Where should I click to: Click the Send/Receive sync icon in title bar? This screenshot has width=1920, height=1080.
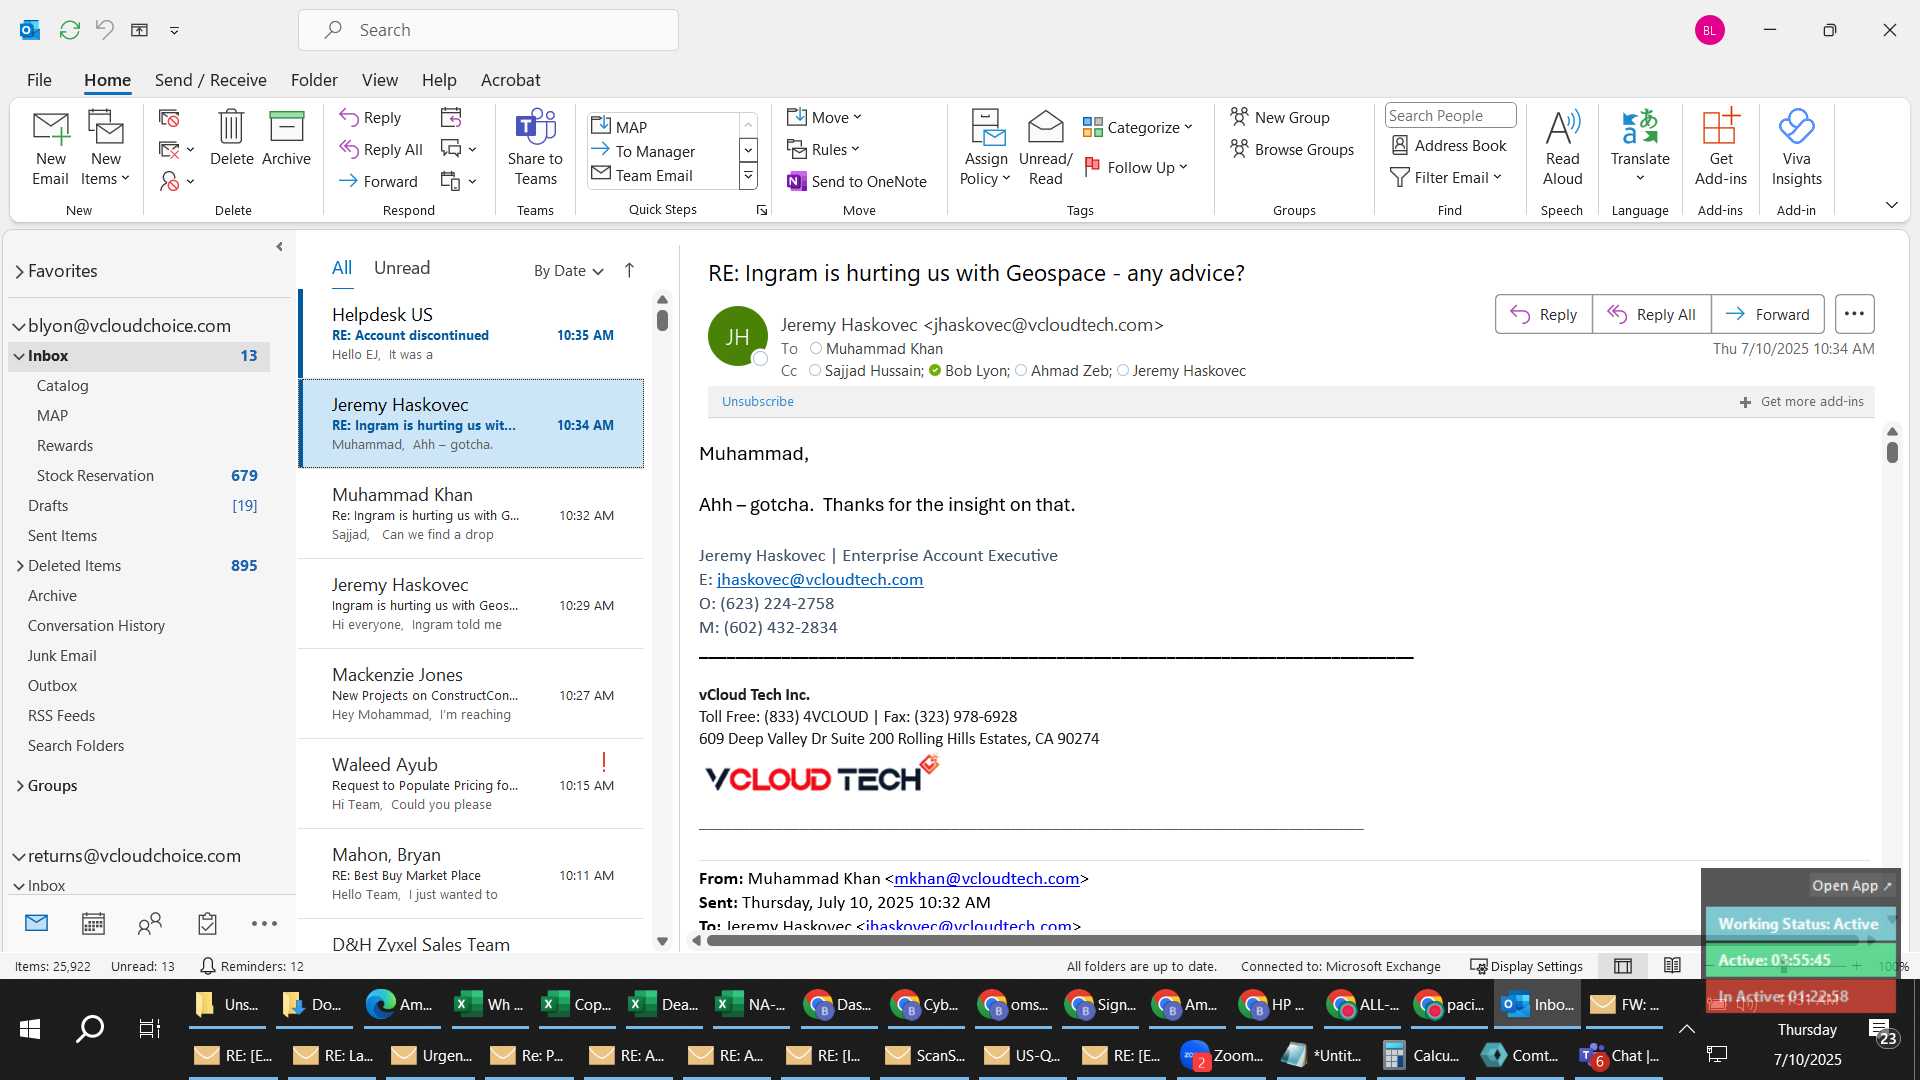click(x=69, y=30)
